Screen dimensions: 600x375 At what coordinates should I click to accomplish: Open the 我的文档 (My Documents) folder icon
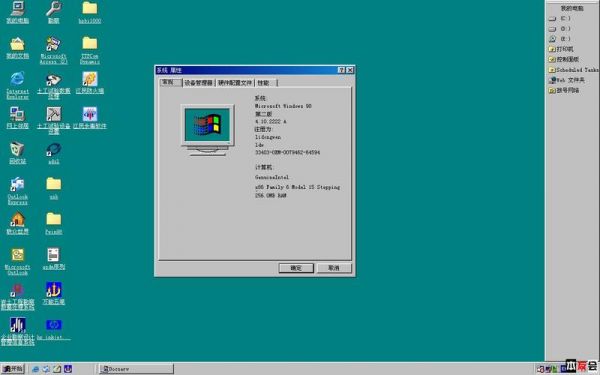18,48
